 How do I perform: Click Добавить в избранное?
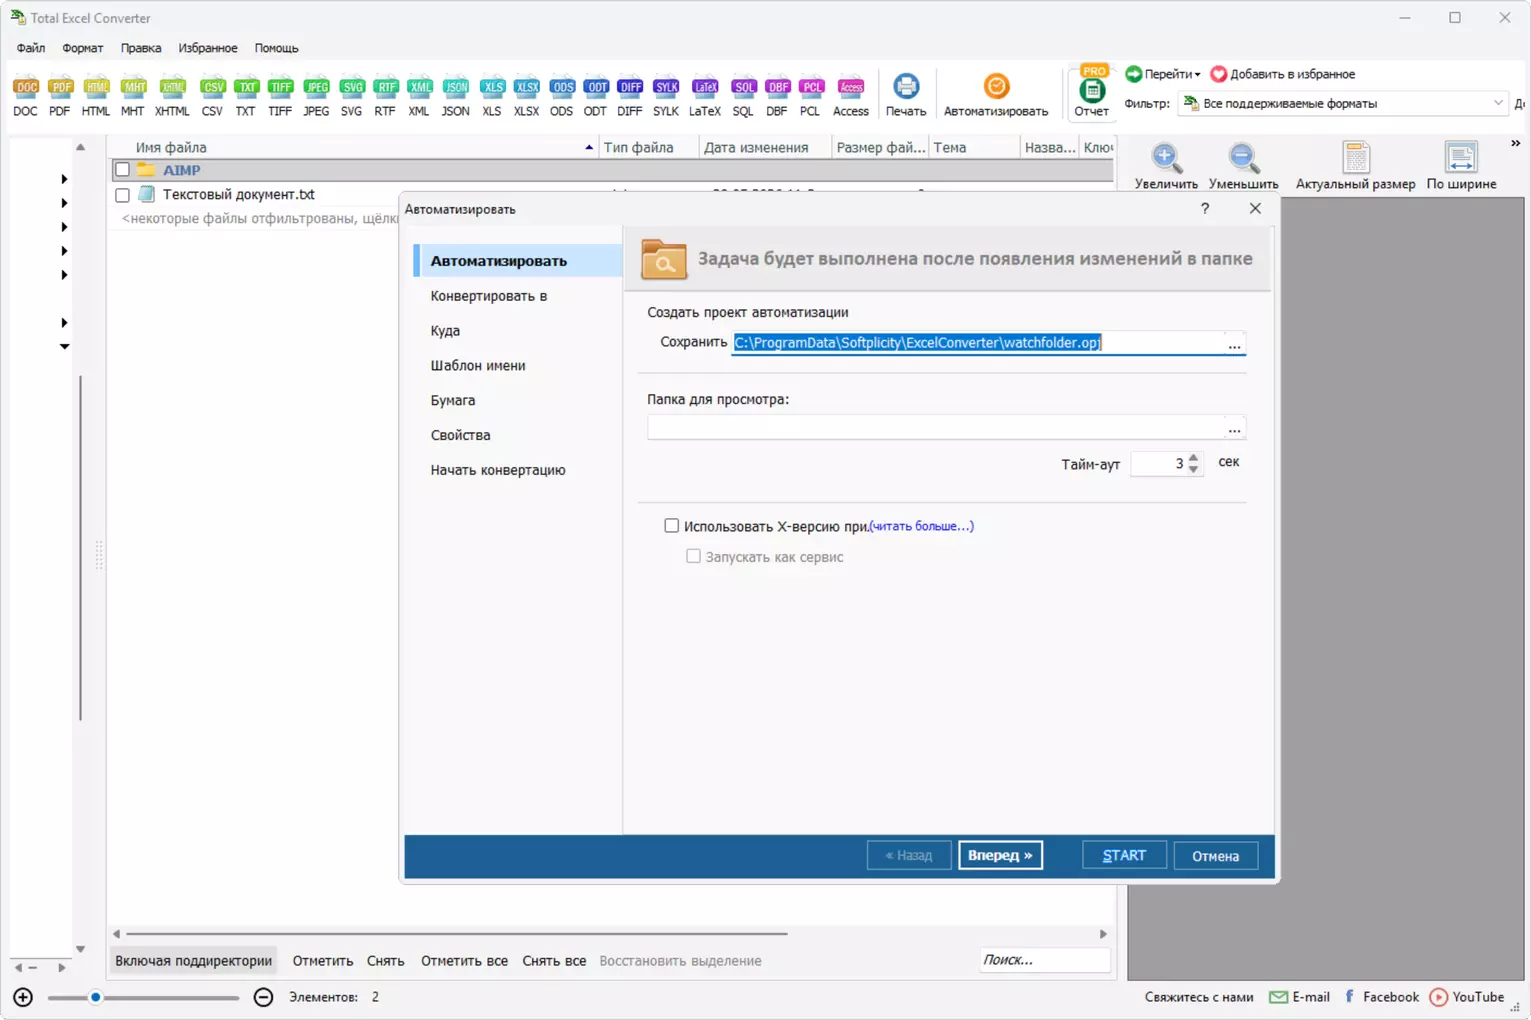1283,74
